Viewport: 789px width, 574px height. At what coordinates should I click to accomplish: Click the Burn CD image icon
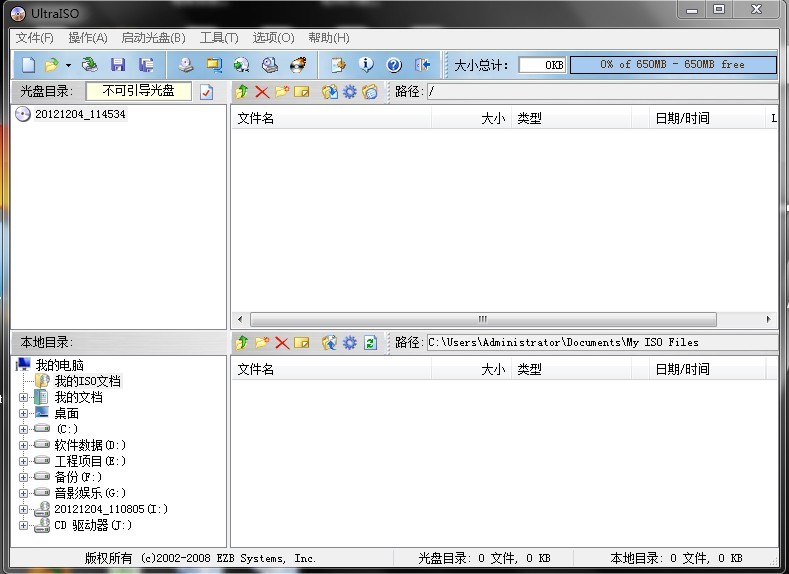click(x=298, y=65)
